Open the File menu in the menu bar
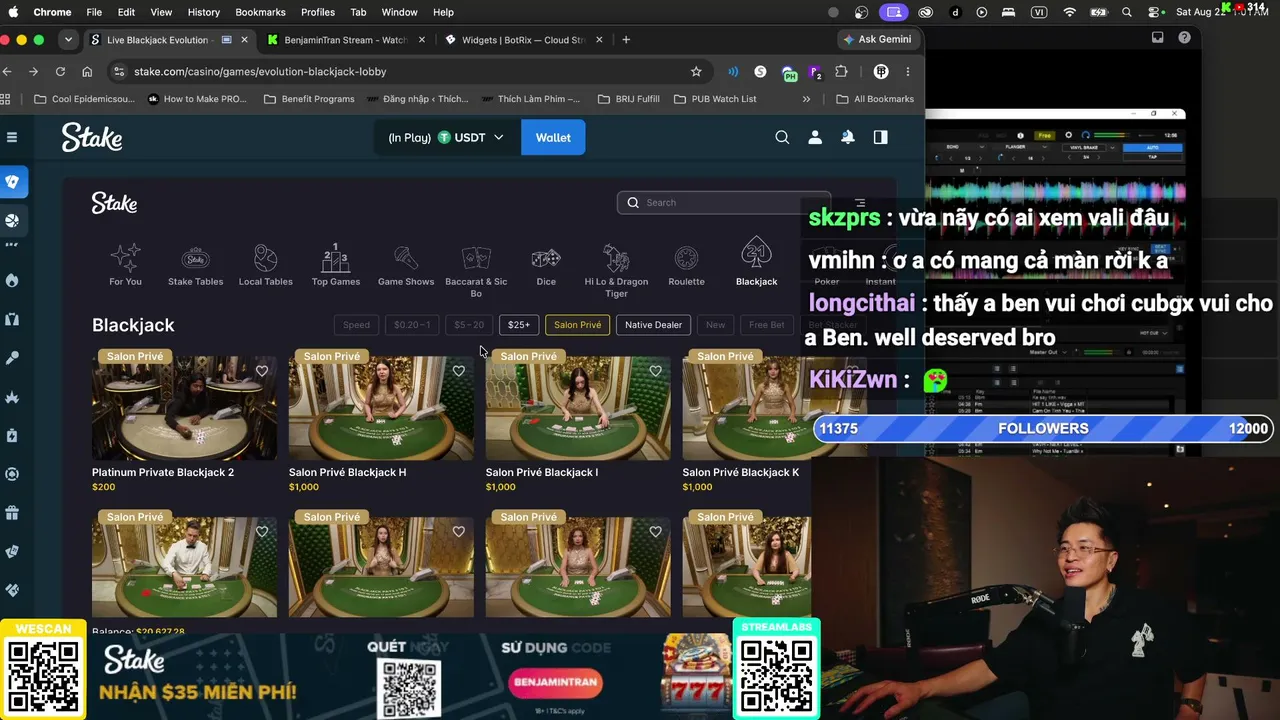 [94, 12]
